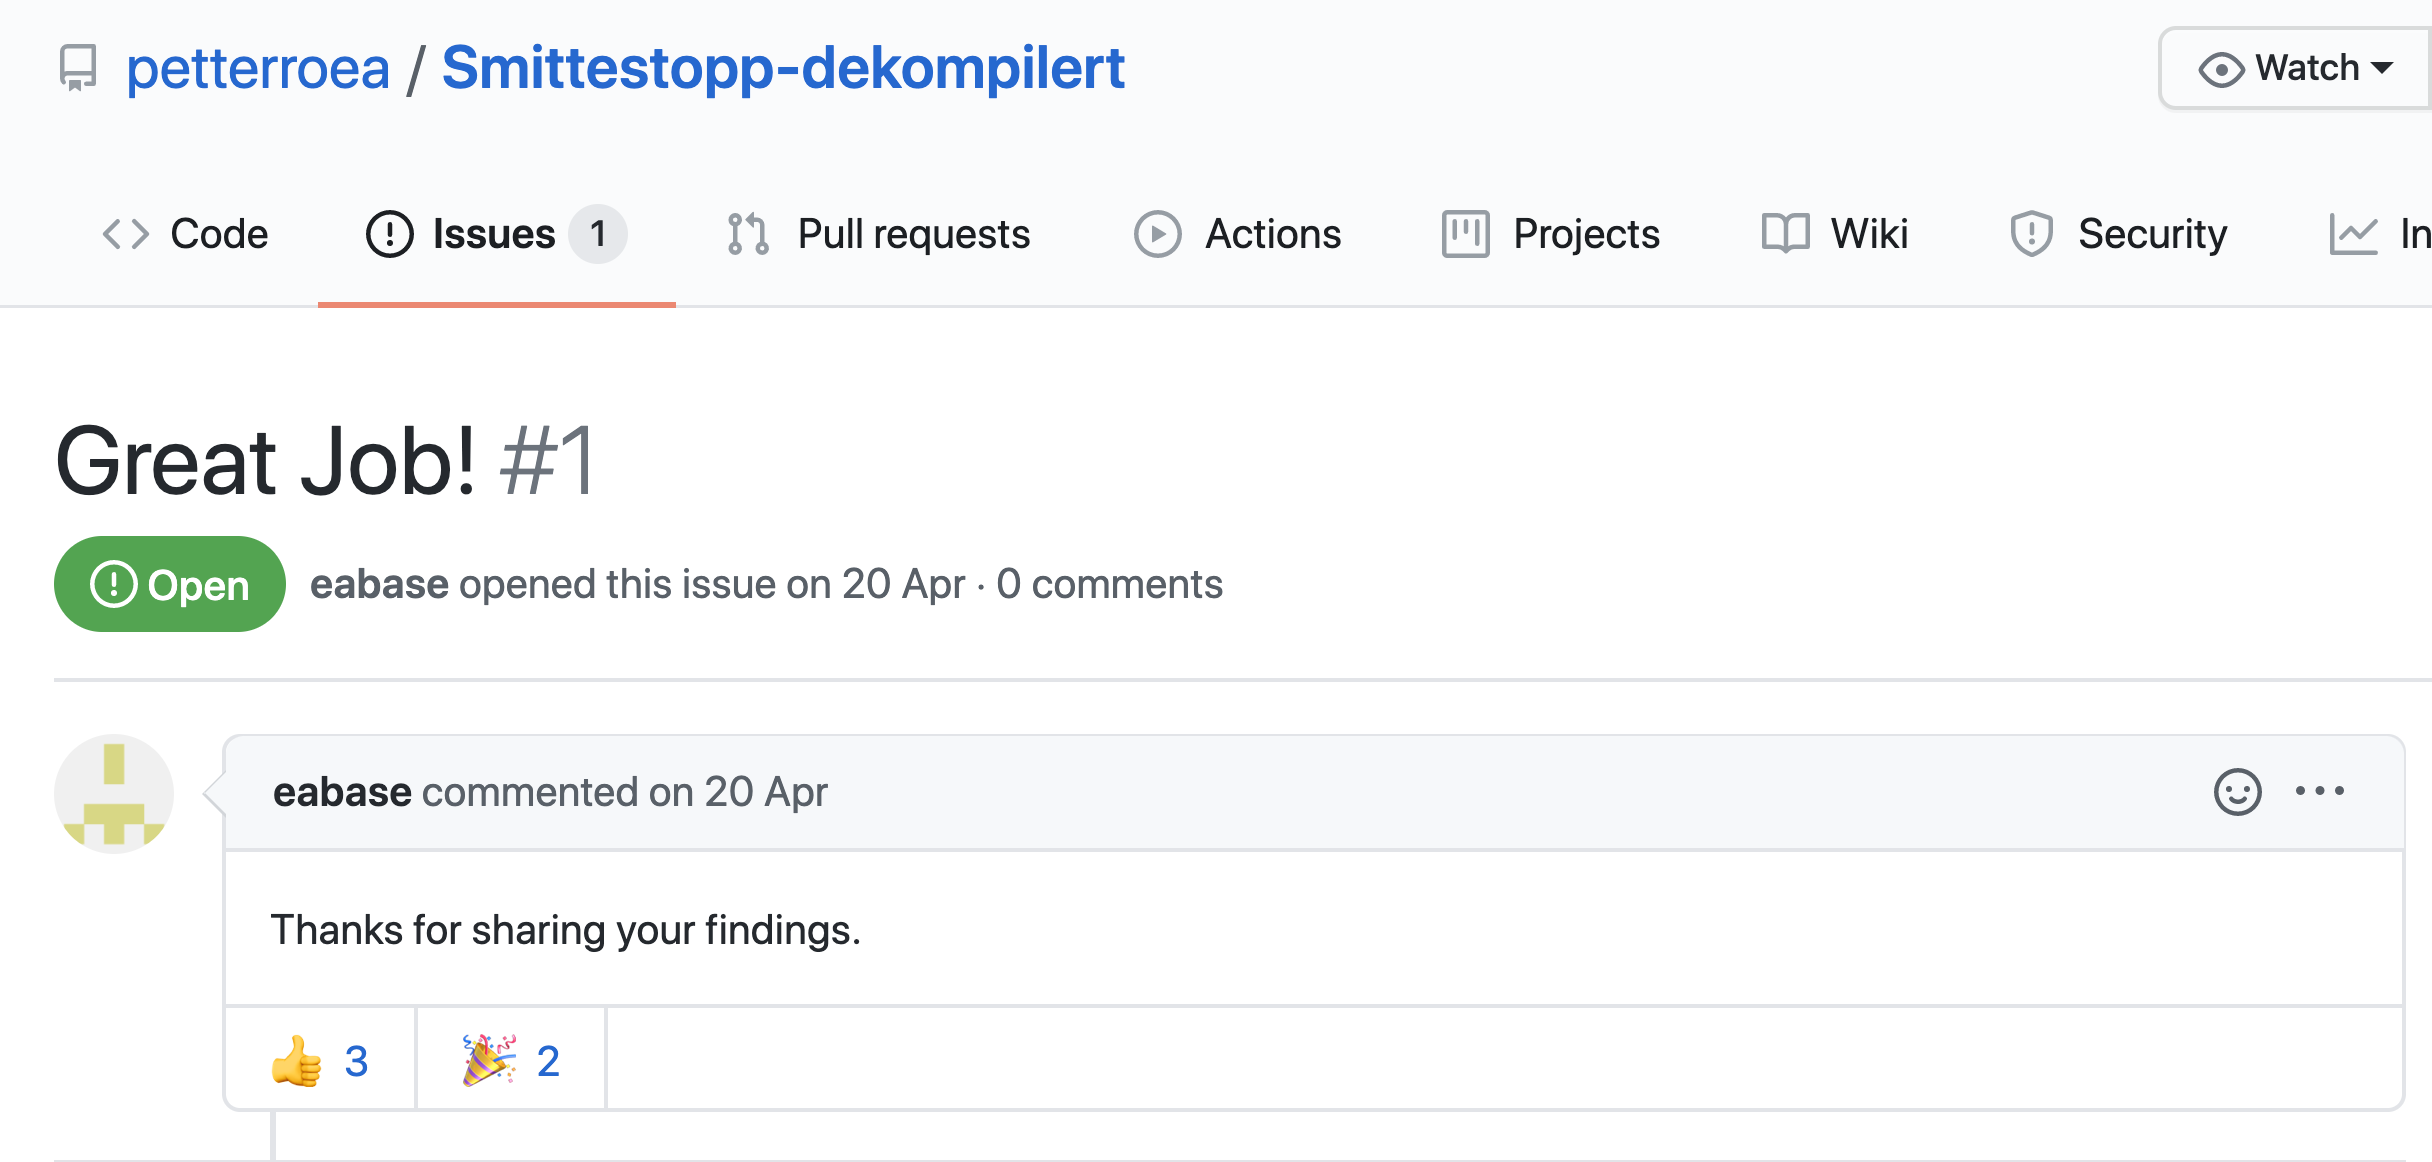Toggle the thumbs up reaction

click(320, 1060)
